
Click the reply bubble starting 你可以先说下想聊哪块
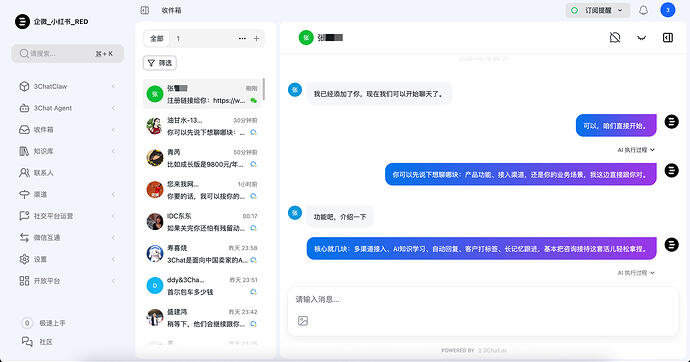521,175
